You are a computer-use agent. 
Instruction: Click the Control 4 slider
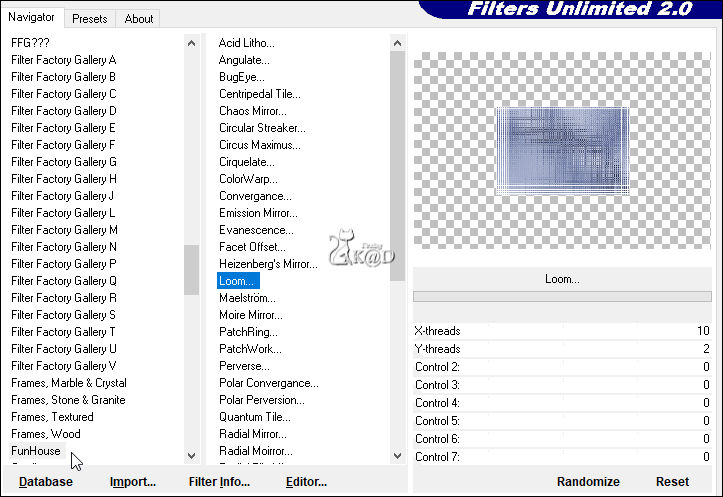(x=562, y=403)
